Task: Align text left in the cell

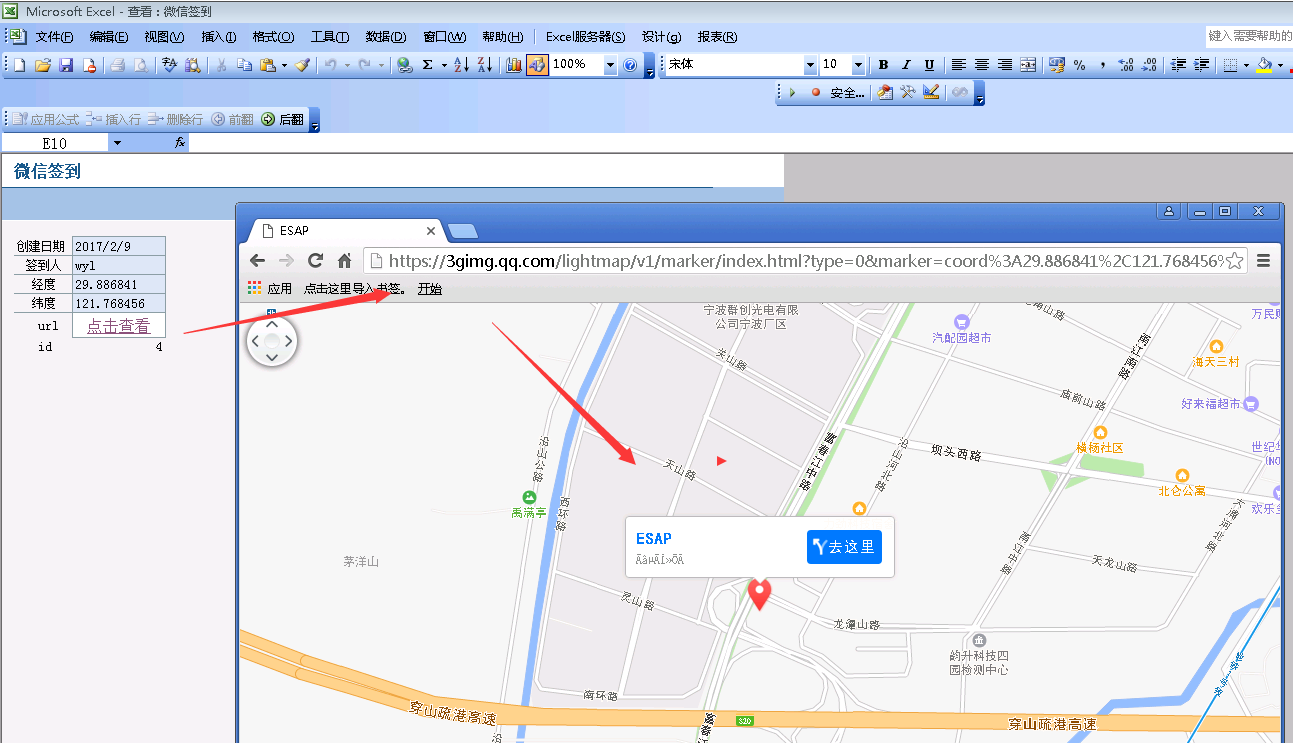Action: (958, 65)
